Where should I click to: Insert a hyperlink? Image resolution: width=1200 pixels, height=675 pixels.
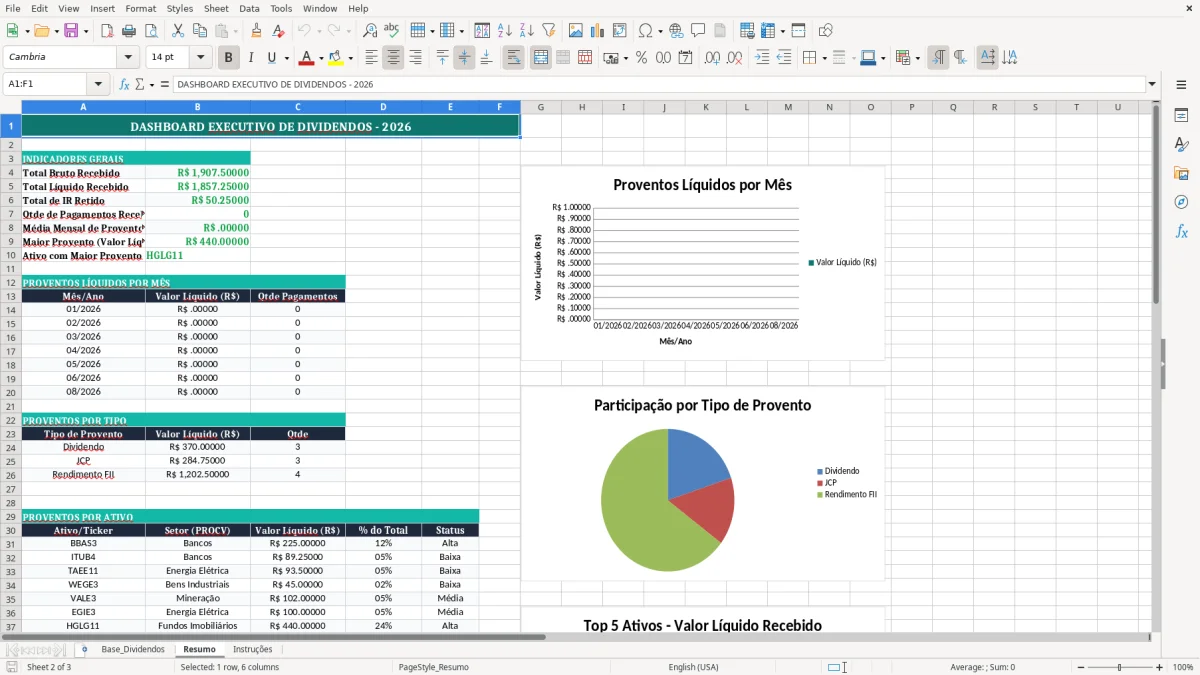(x=676, y=31)
